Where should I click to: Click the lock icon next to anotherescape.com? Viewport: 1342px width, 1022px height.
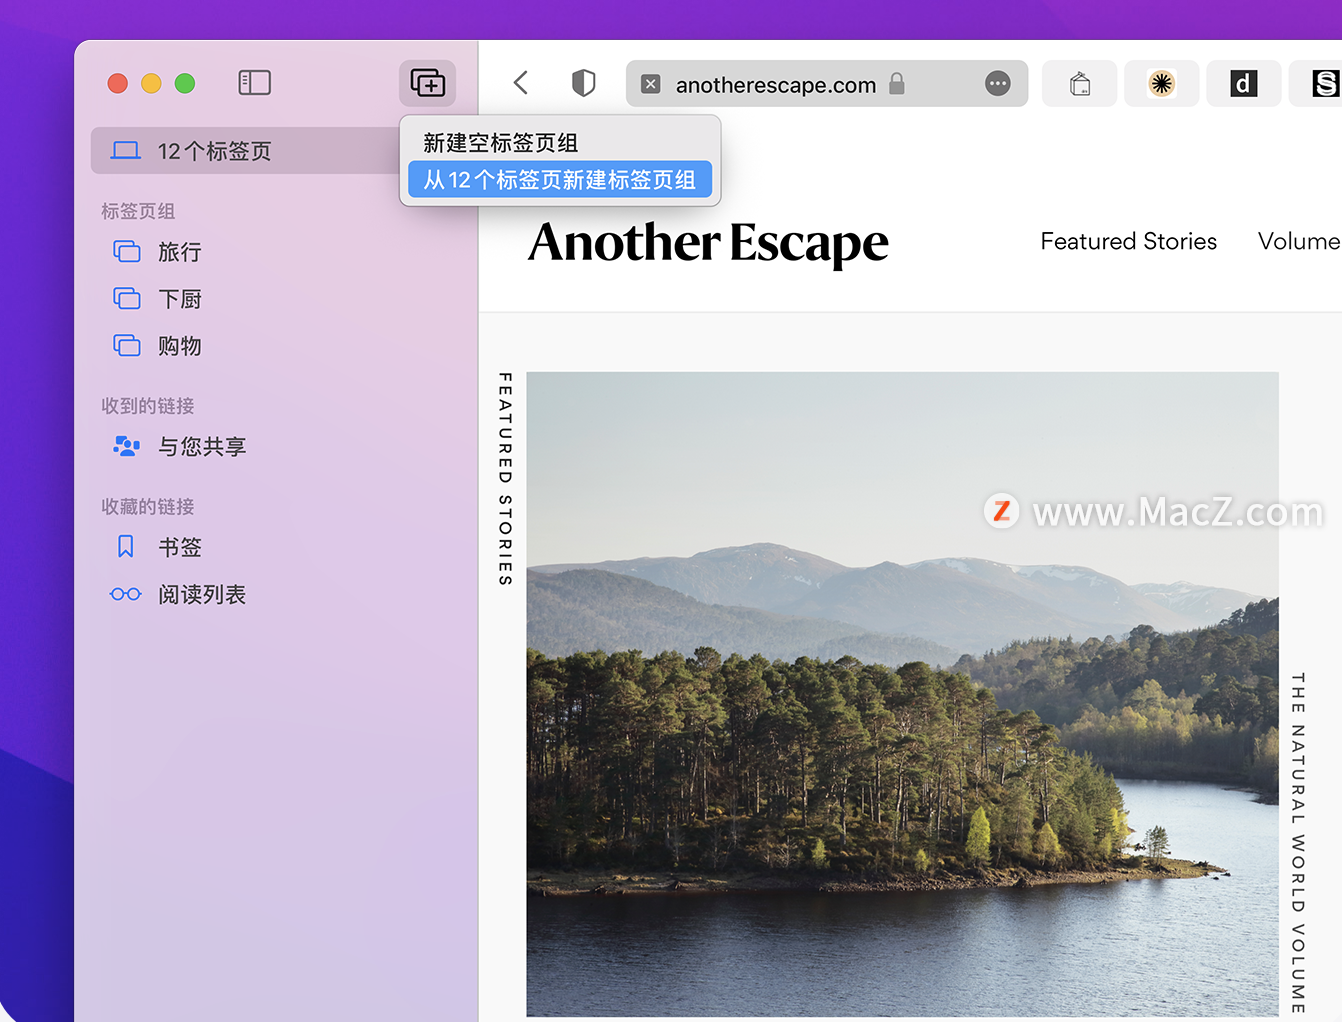(x=896, y=84)
